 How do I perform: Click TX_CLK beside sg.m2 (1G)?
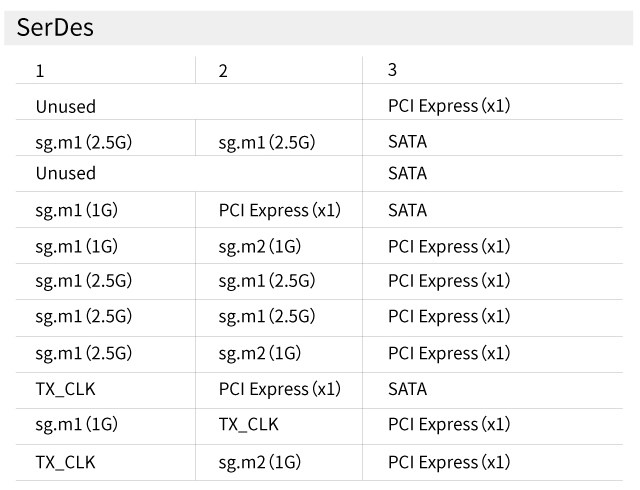pyautogui.click(x=66, y=462)
